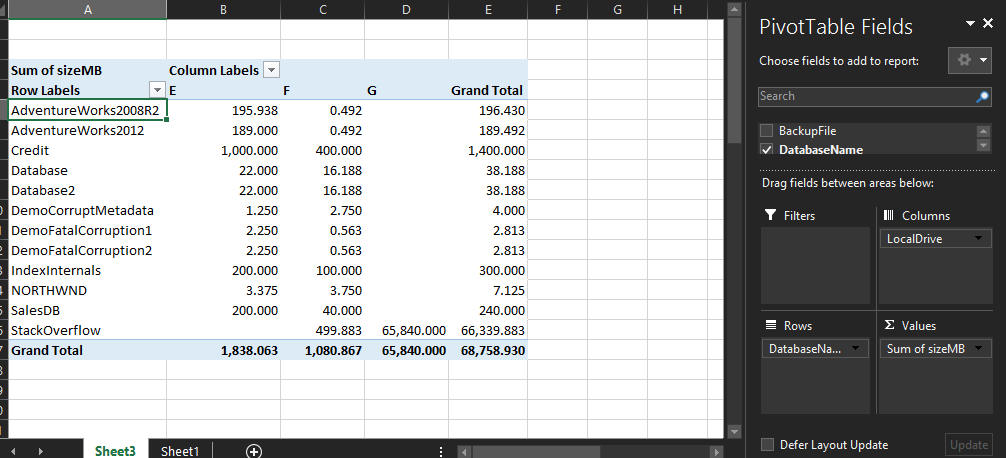Screen dimensions: 1006x458
Task: Select cell with value 1,838.063
Action: (x=223, y=350)
